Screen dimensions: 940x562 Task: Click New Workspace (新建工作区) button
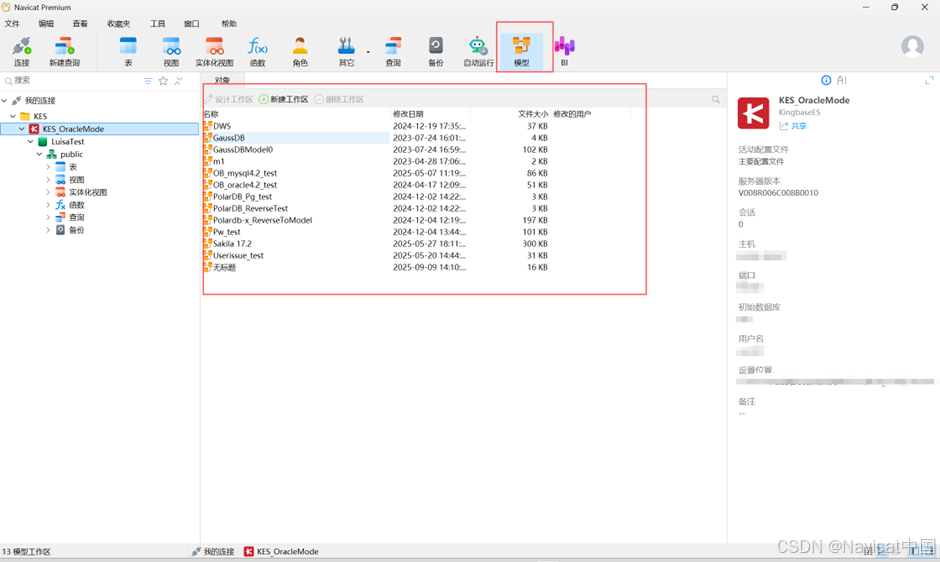pos(284,100)
